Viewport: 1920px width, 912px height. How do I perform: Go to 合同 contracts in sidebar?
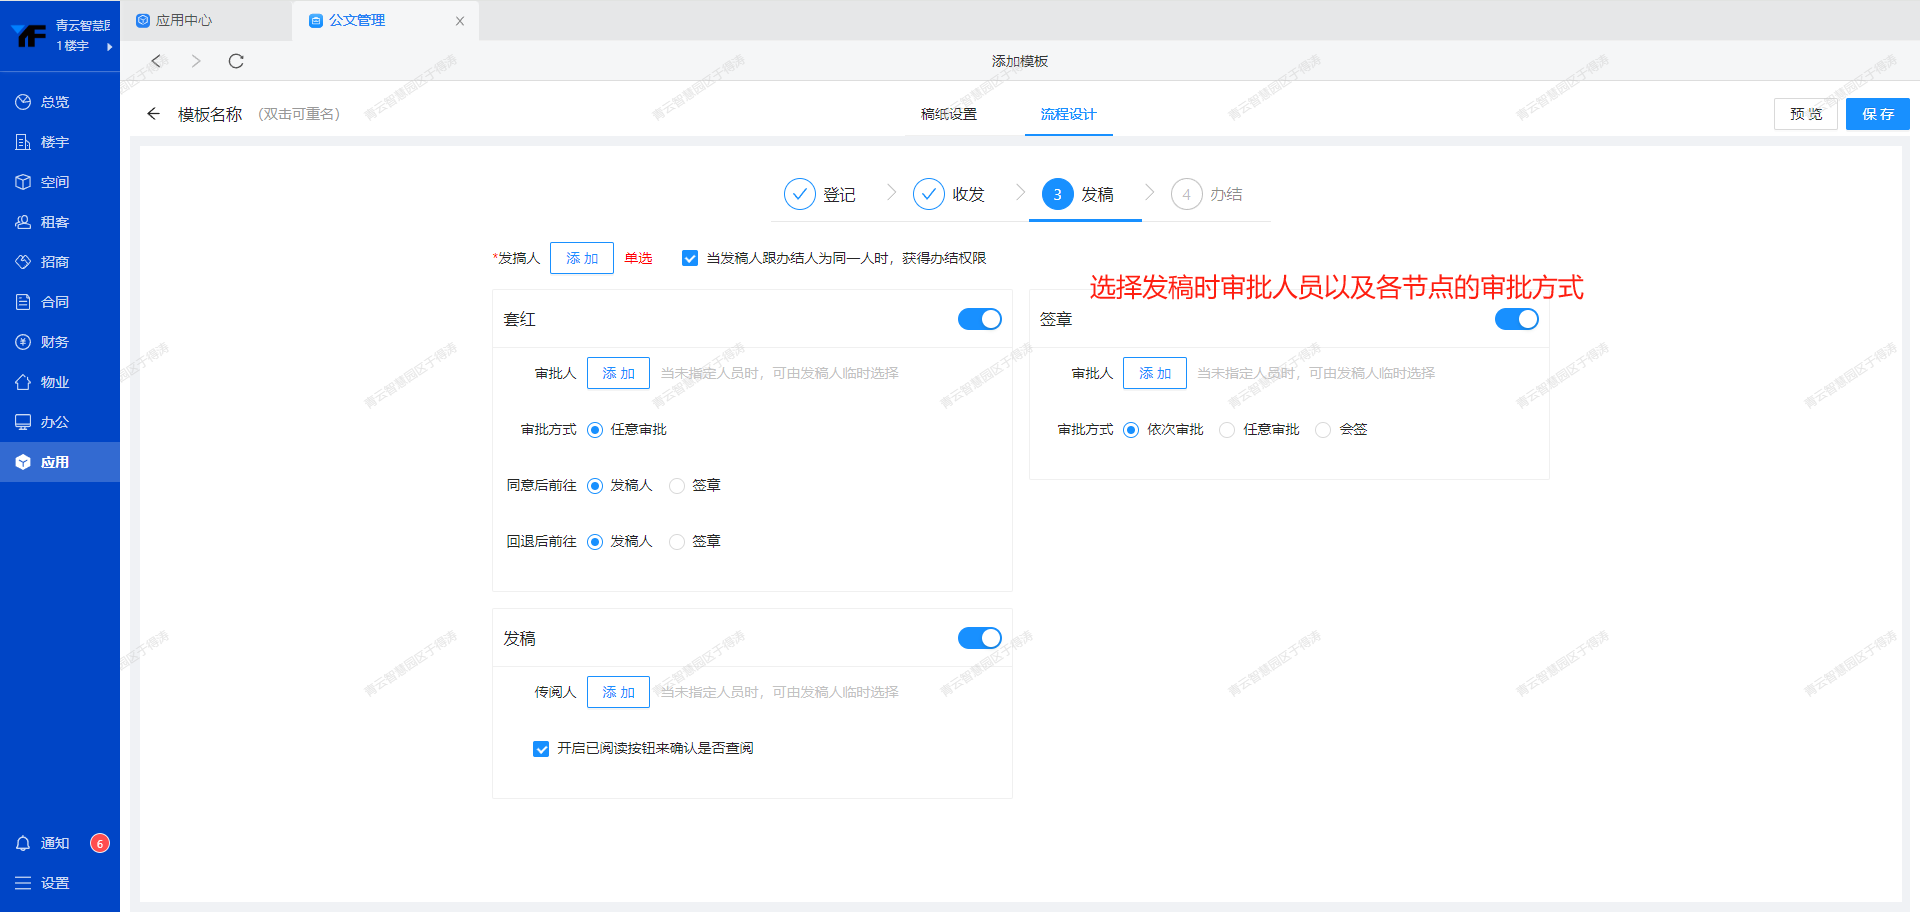[54, 302]
